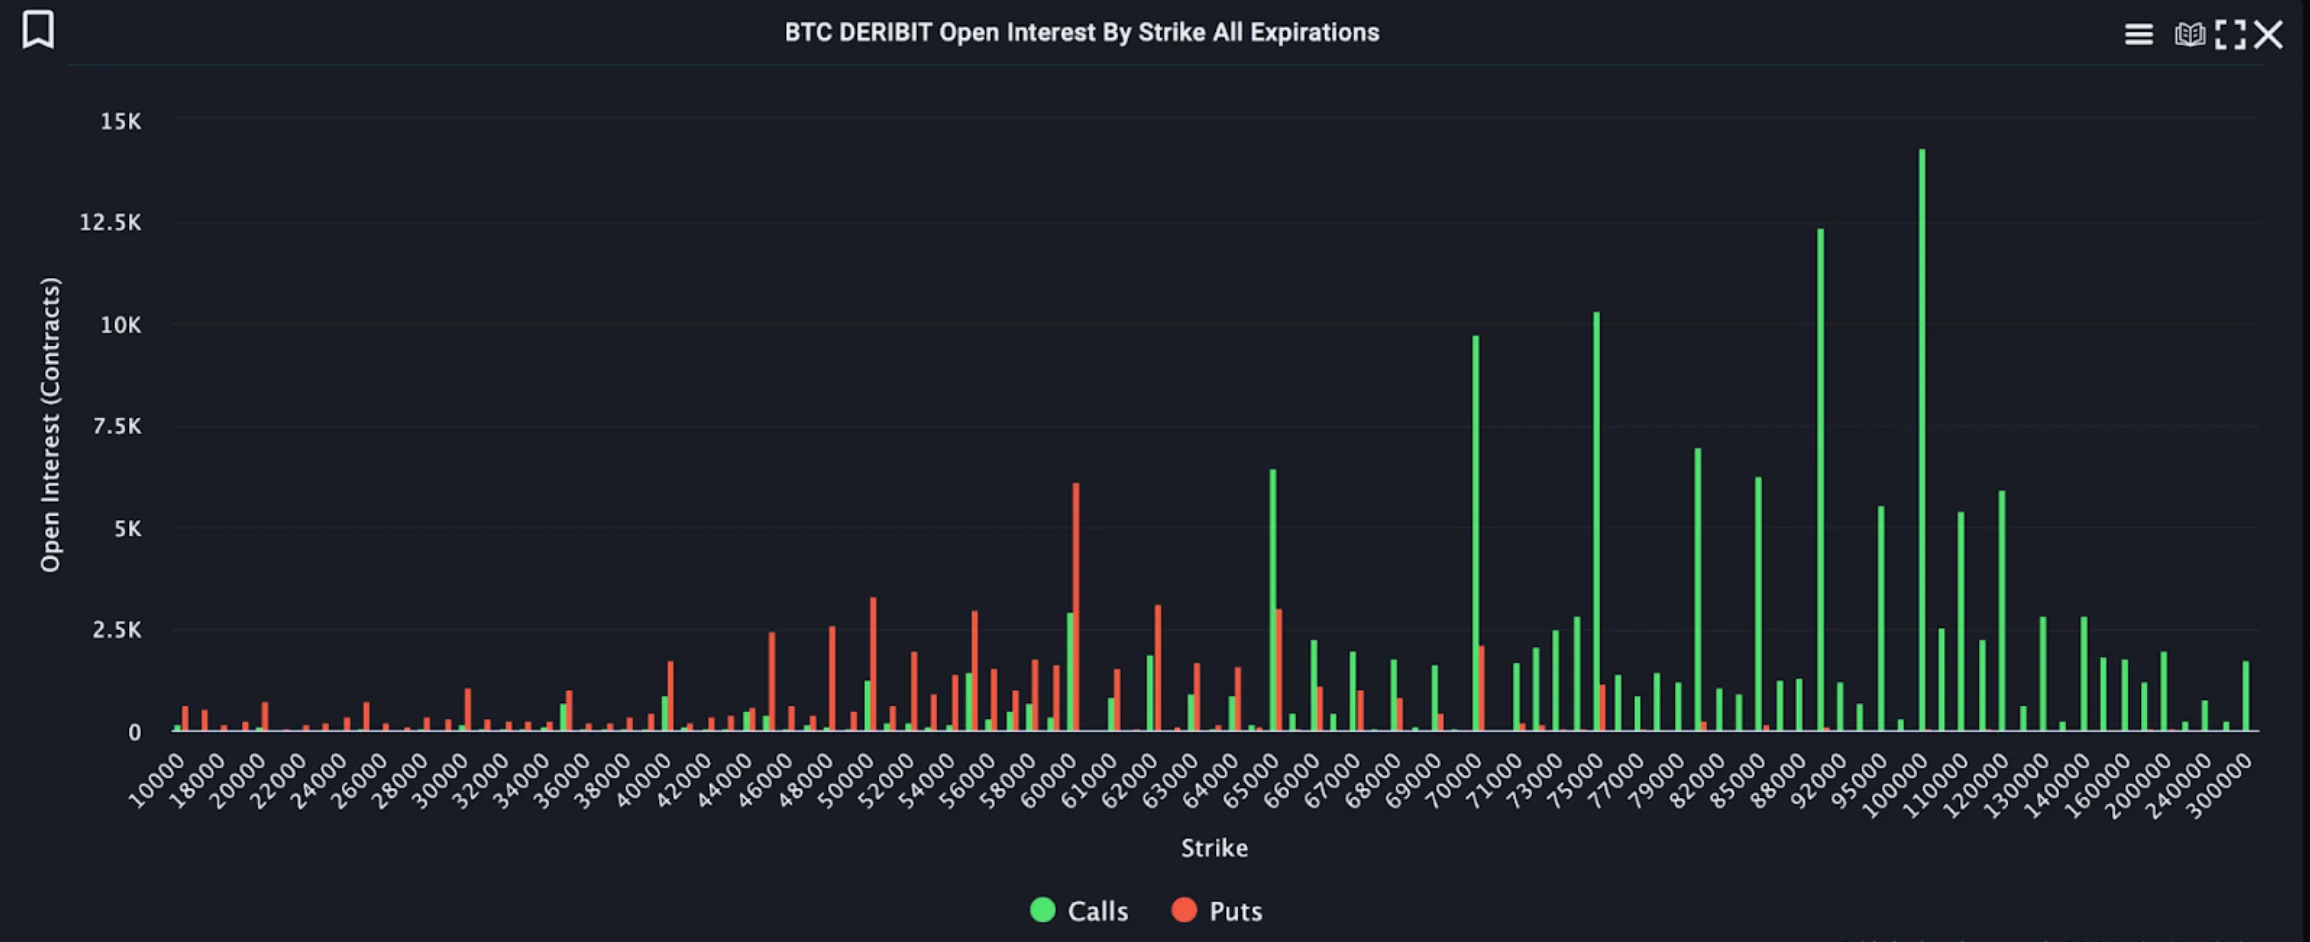
Task: Open the book guide icon
Action: click(x=2189, y=35)
